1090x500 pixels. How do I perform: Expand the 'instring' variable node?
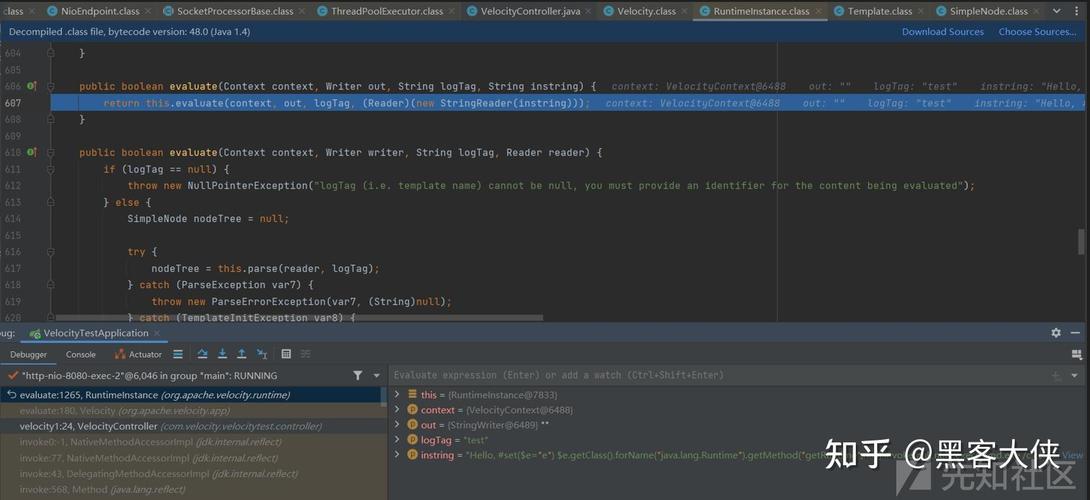tap(397, 455)
